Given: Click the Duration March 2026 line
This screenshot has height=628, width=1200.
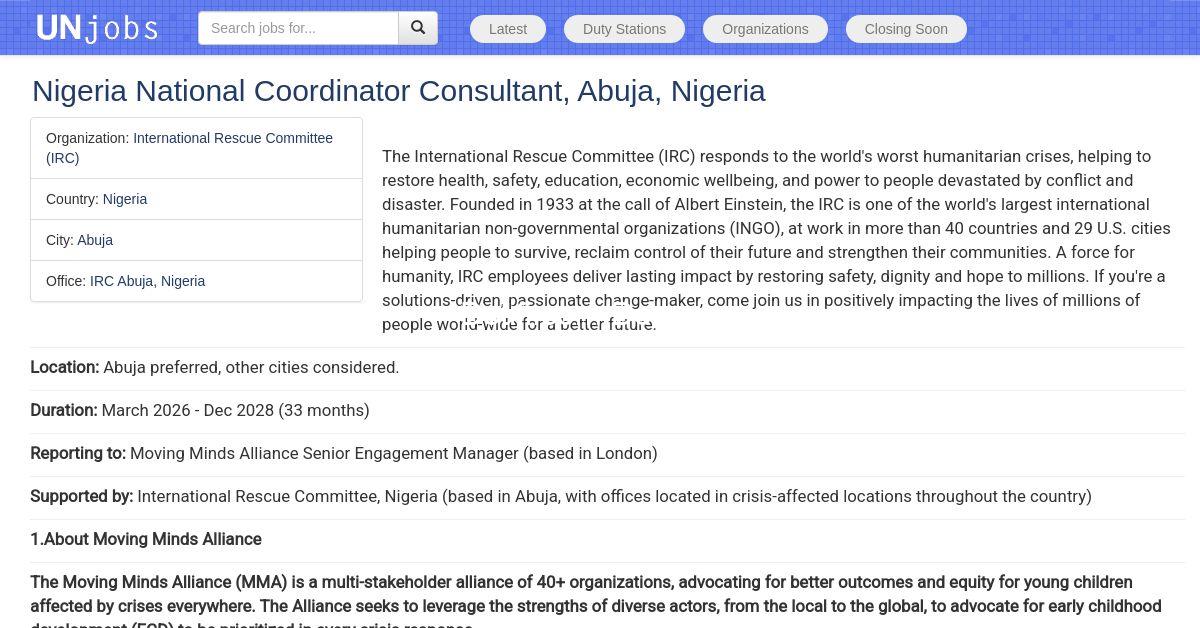Looking at the screenshot, I should [200, 410].
